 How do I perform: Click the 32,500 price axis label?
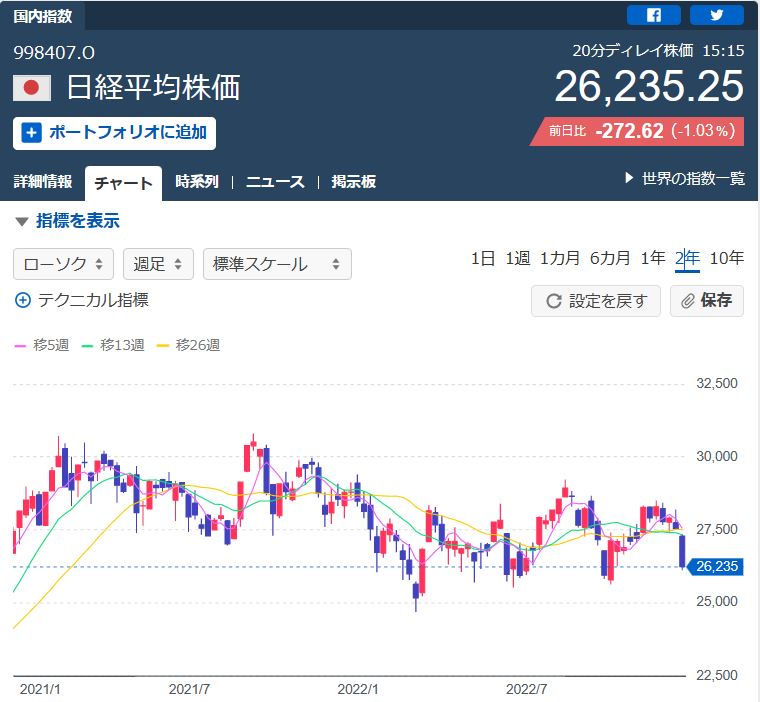pos(717,383)
